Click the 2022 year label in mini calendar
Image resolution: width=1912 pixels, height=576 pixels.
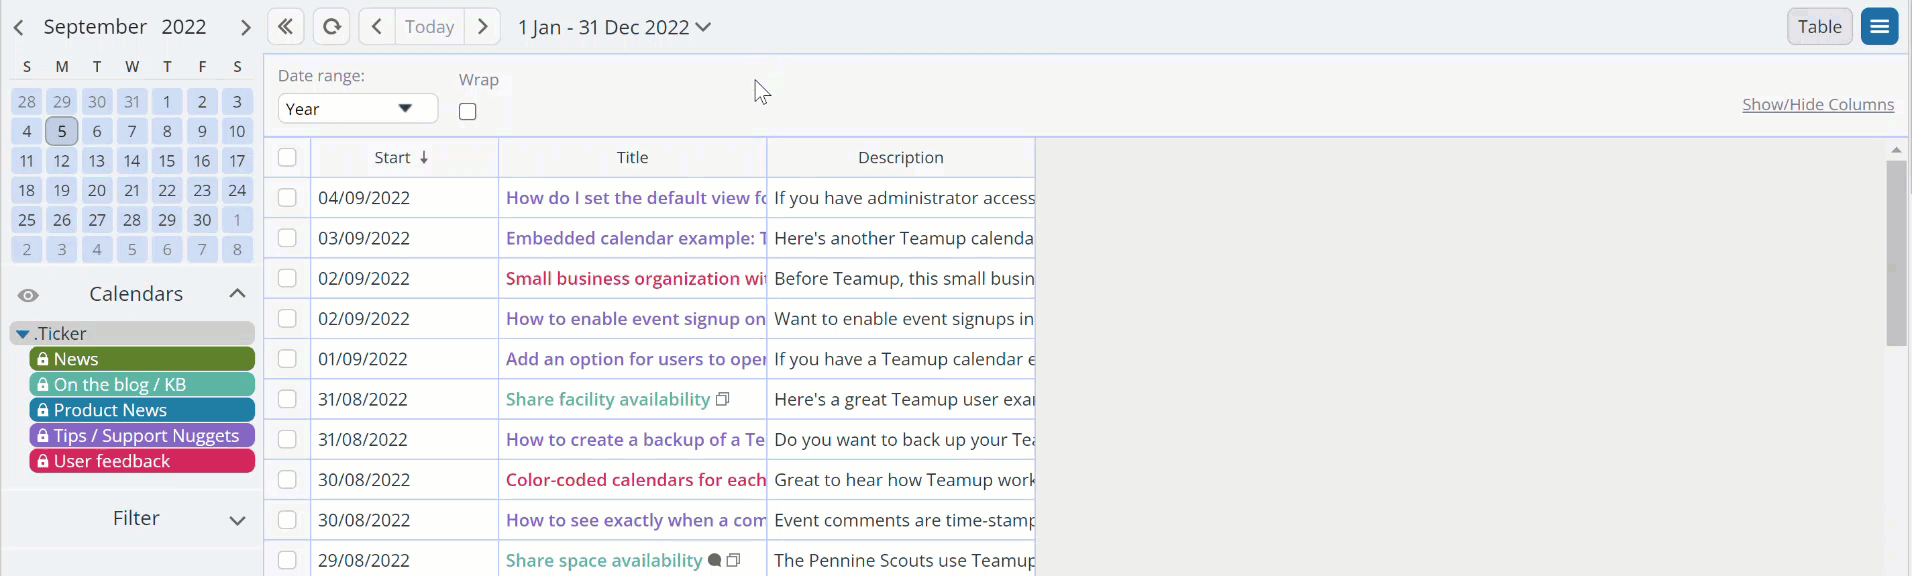point(184,27)
